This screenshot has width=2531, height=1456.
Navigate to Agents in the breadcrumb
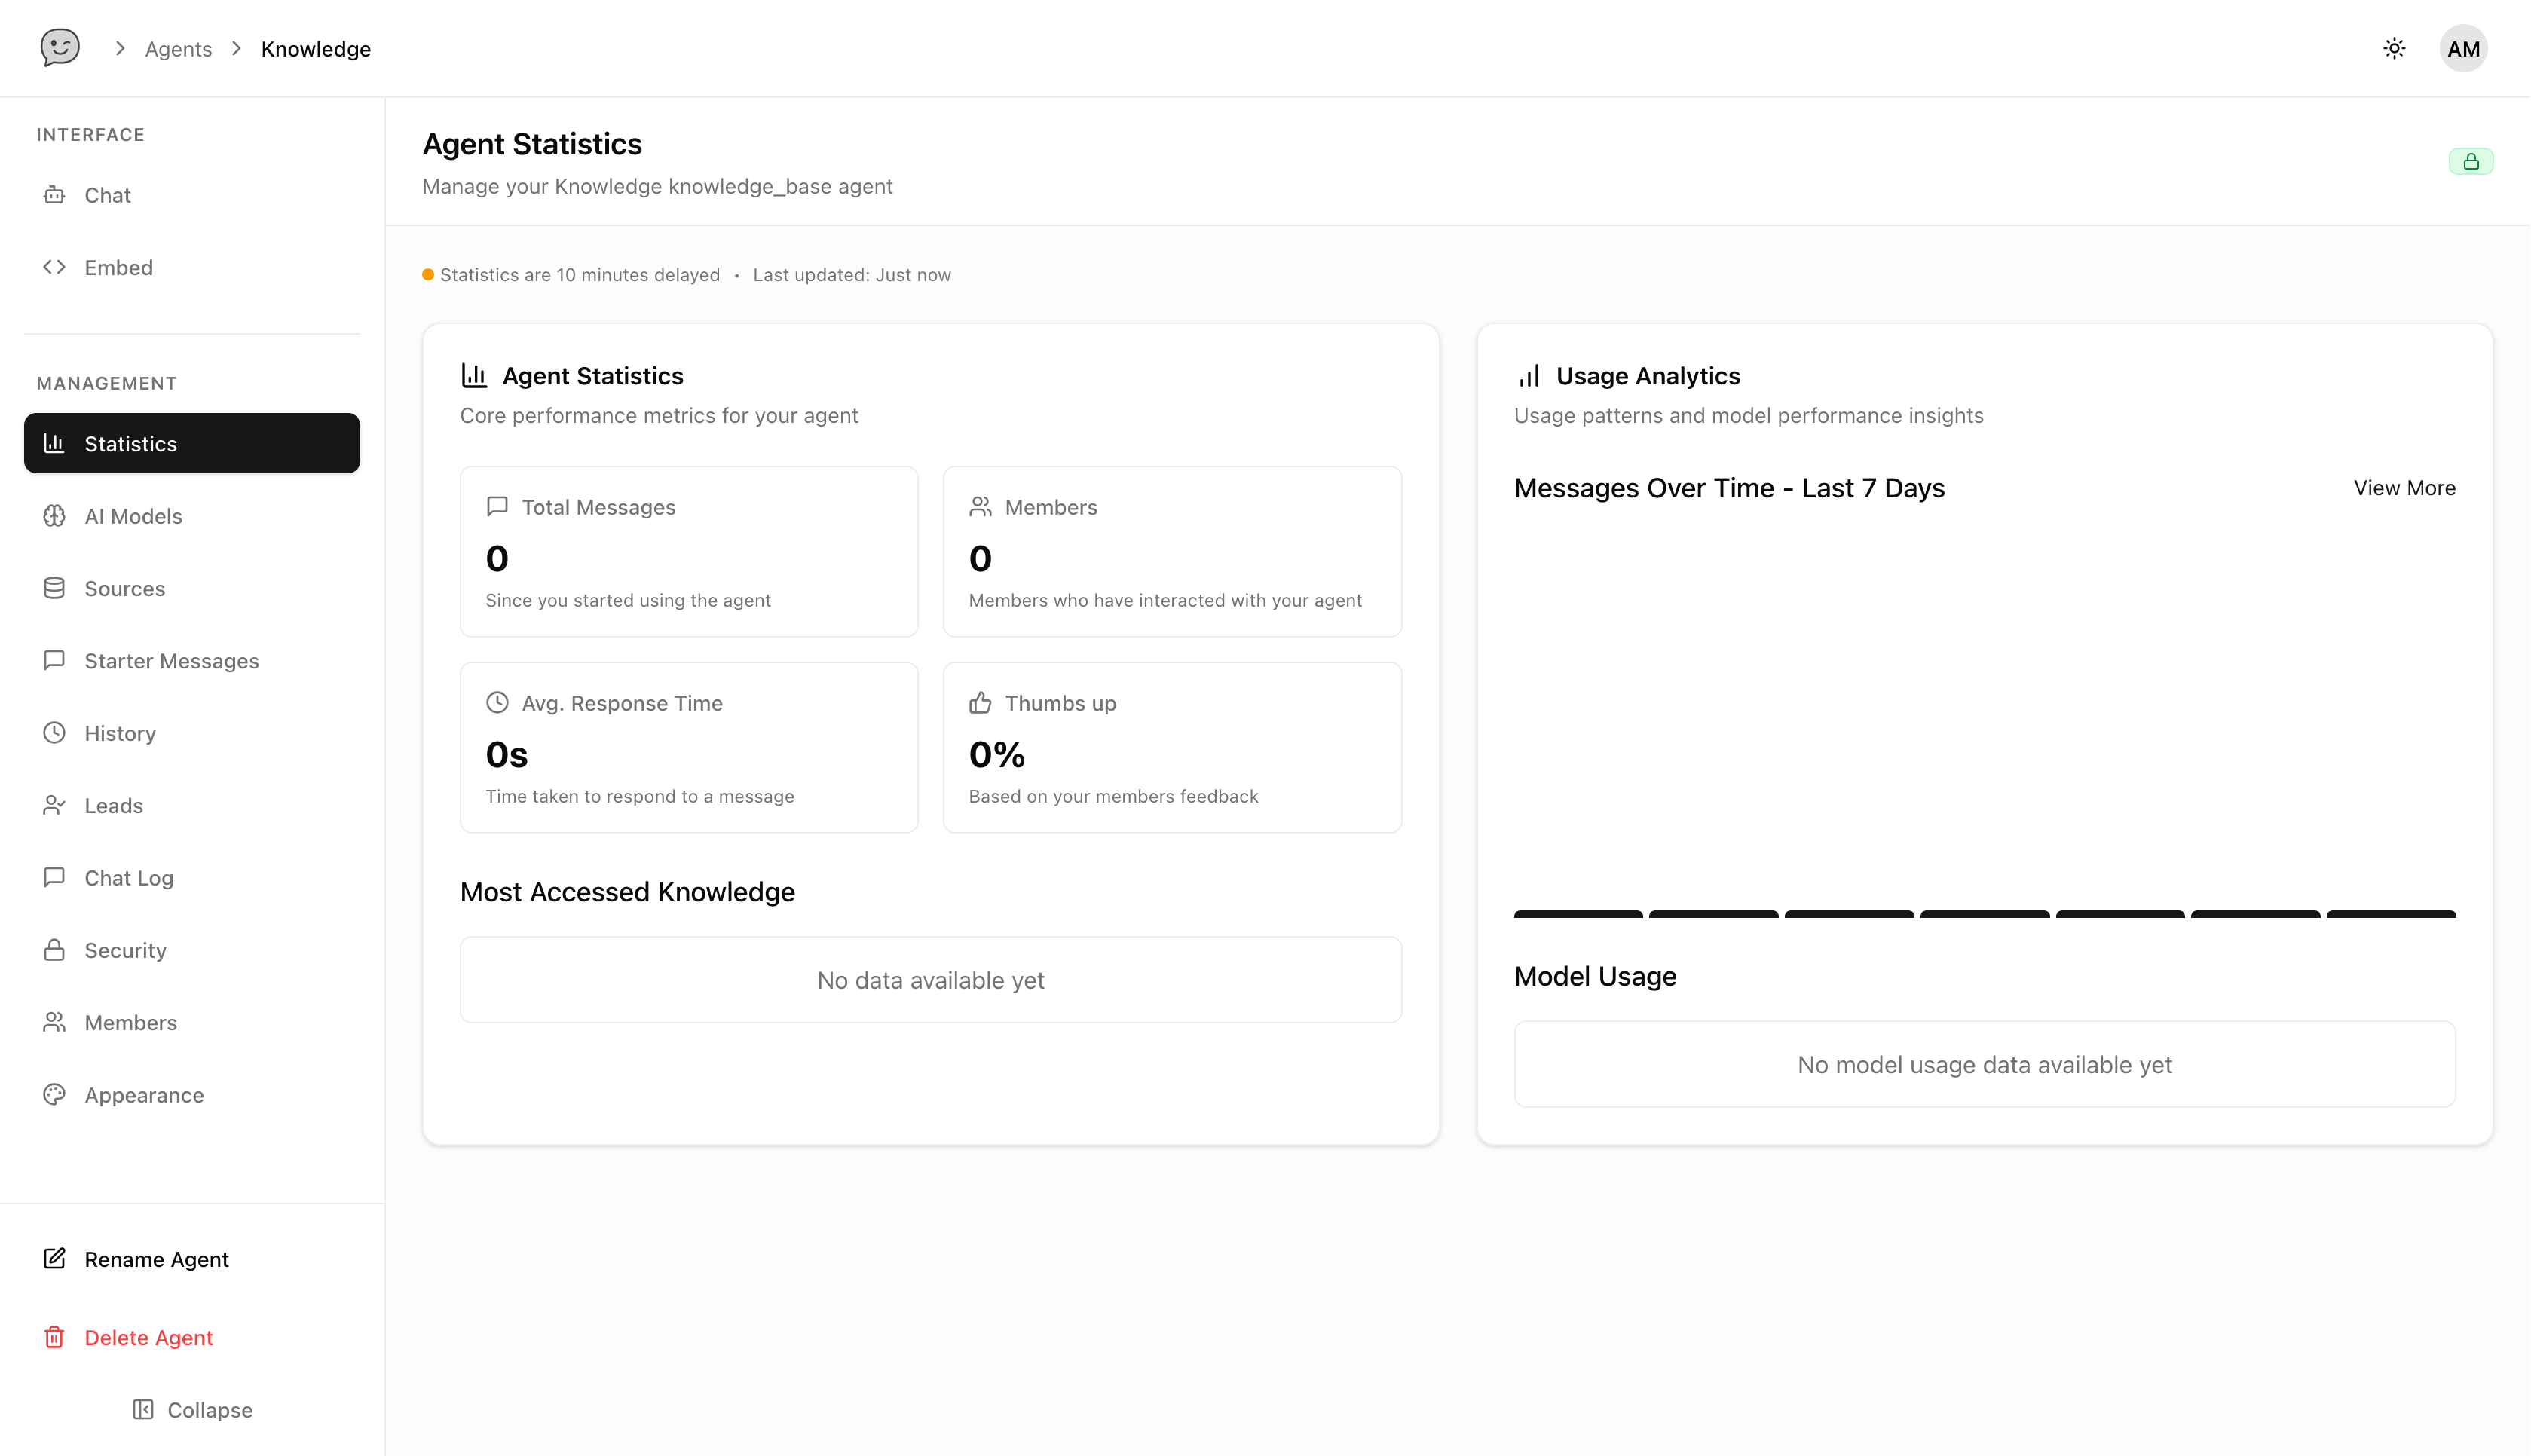point(178,49)
